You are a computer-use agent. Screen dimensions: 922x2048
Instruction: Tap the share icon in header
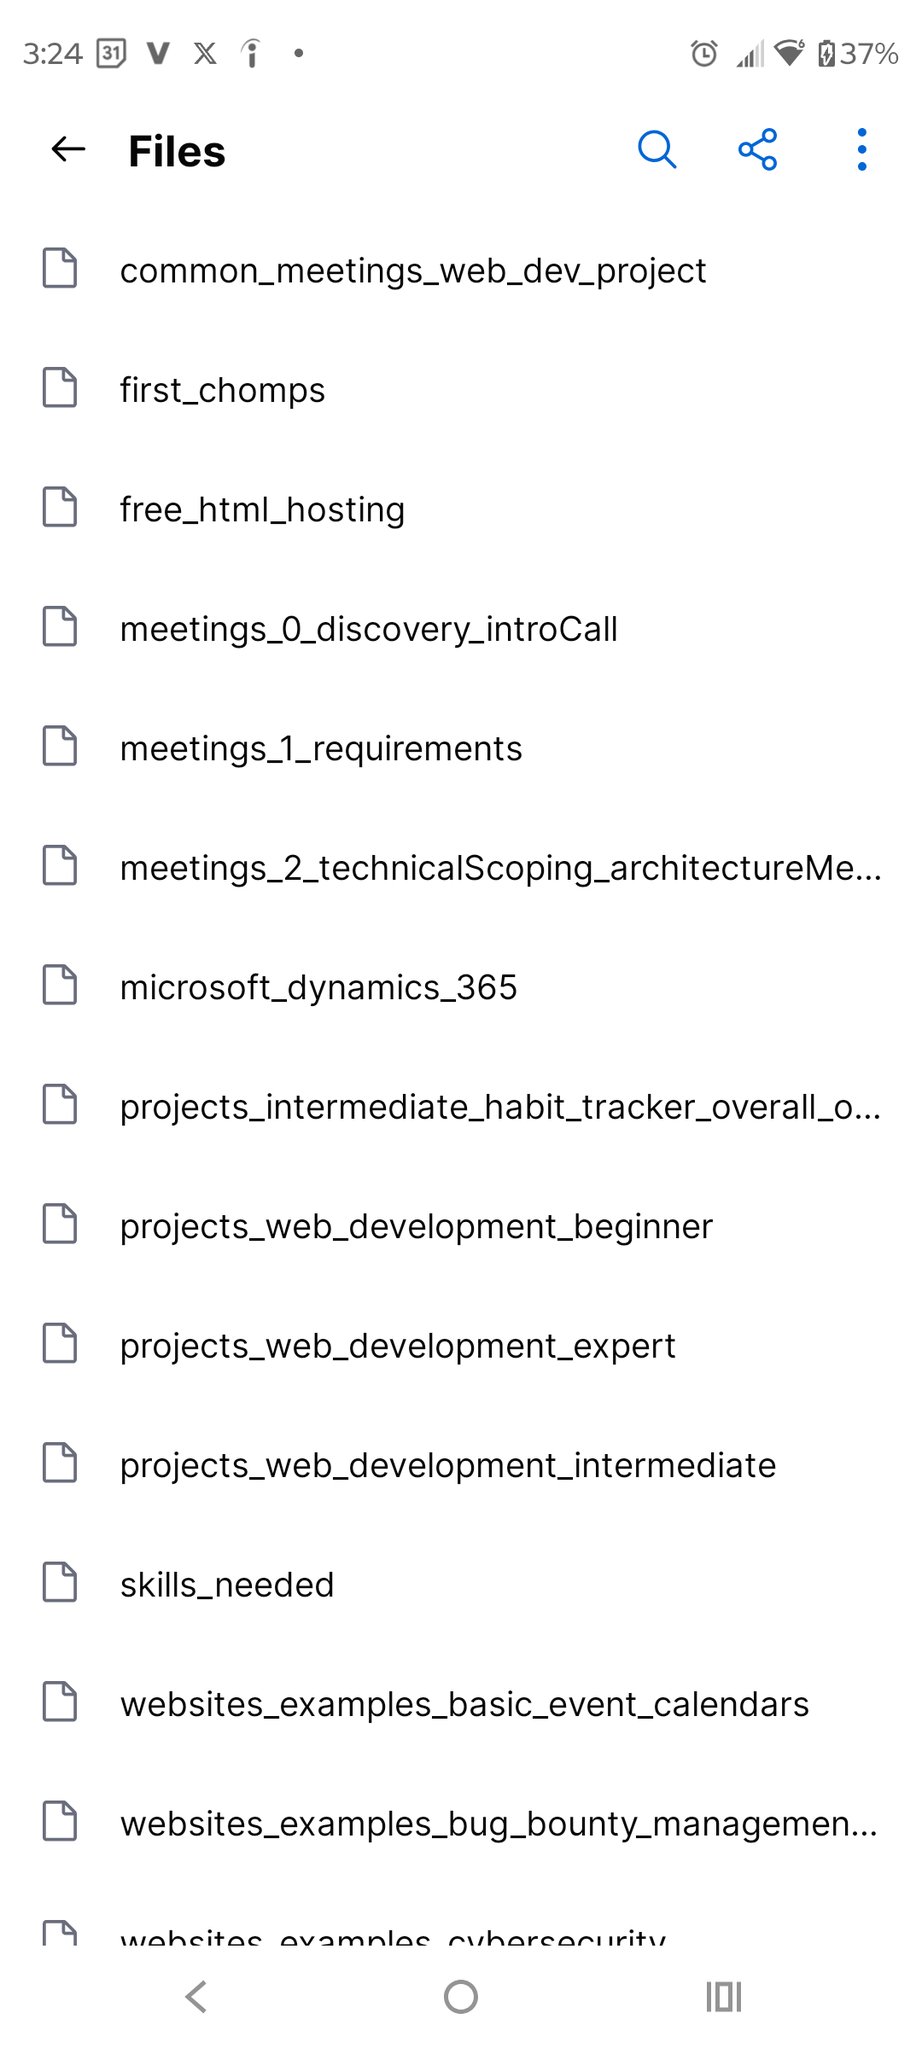(x=757, y=150)
